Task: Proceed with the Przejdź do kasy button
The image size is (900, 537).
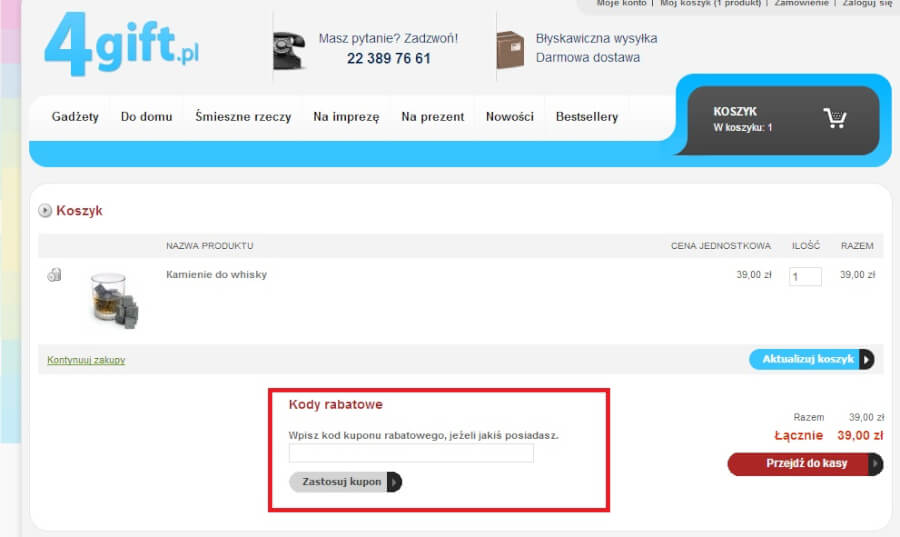Action: [x=805, y=464]
